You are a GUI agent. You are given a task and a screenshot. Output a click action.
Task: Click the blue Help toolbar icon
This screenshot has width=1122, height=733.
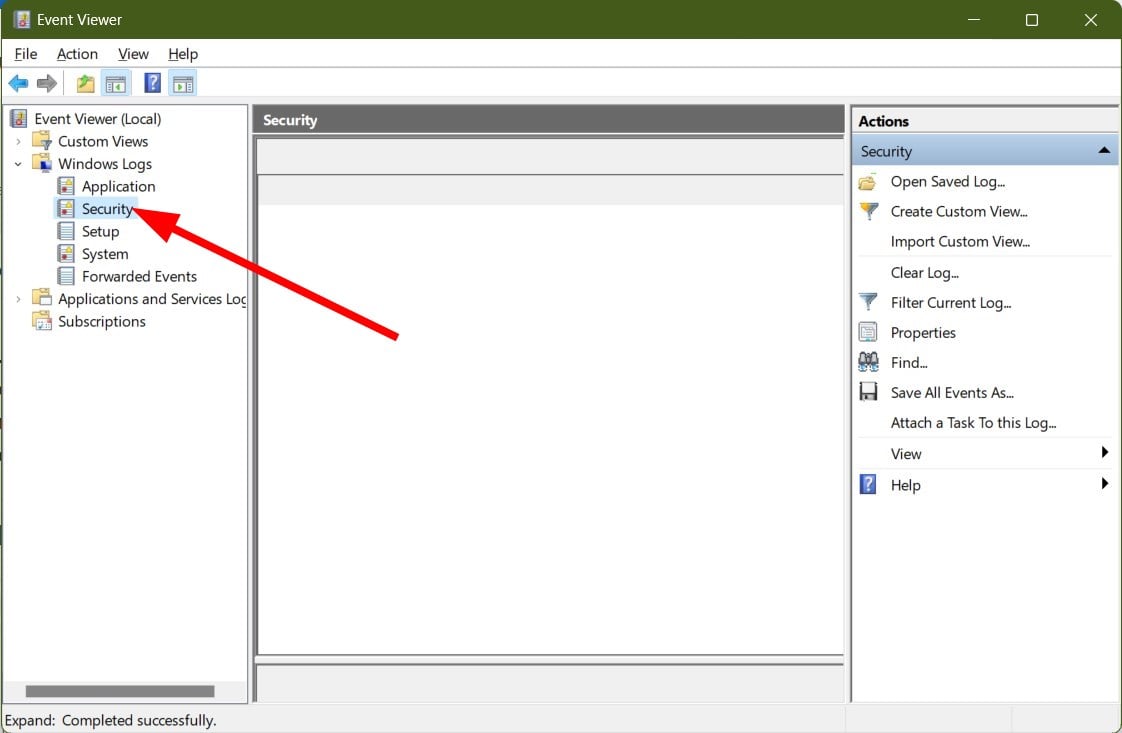tap(152, 83)
